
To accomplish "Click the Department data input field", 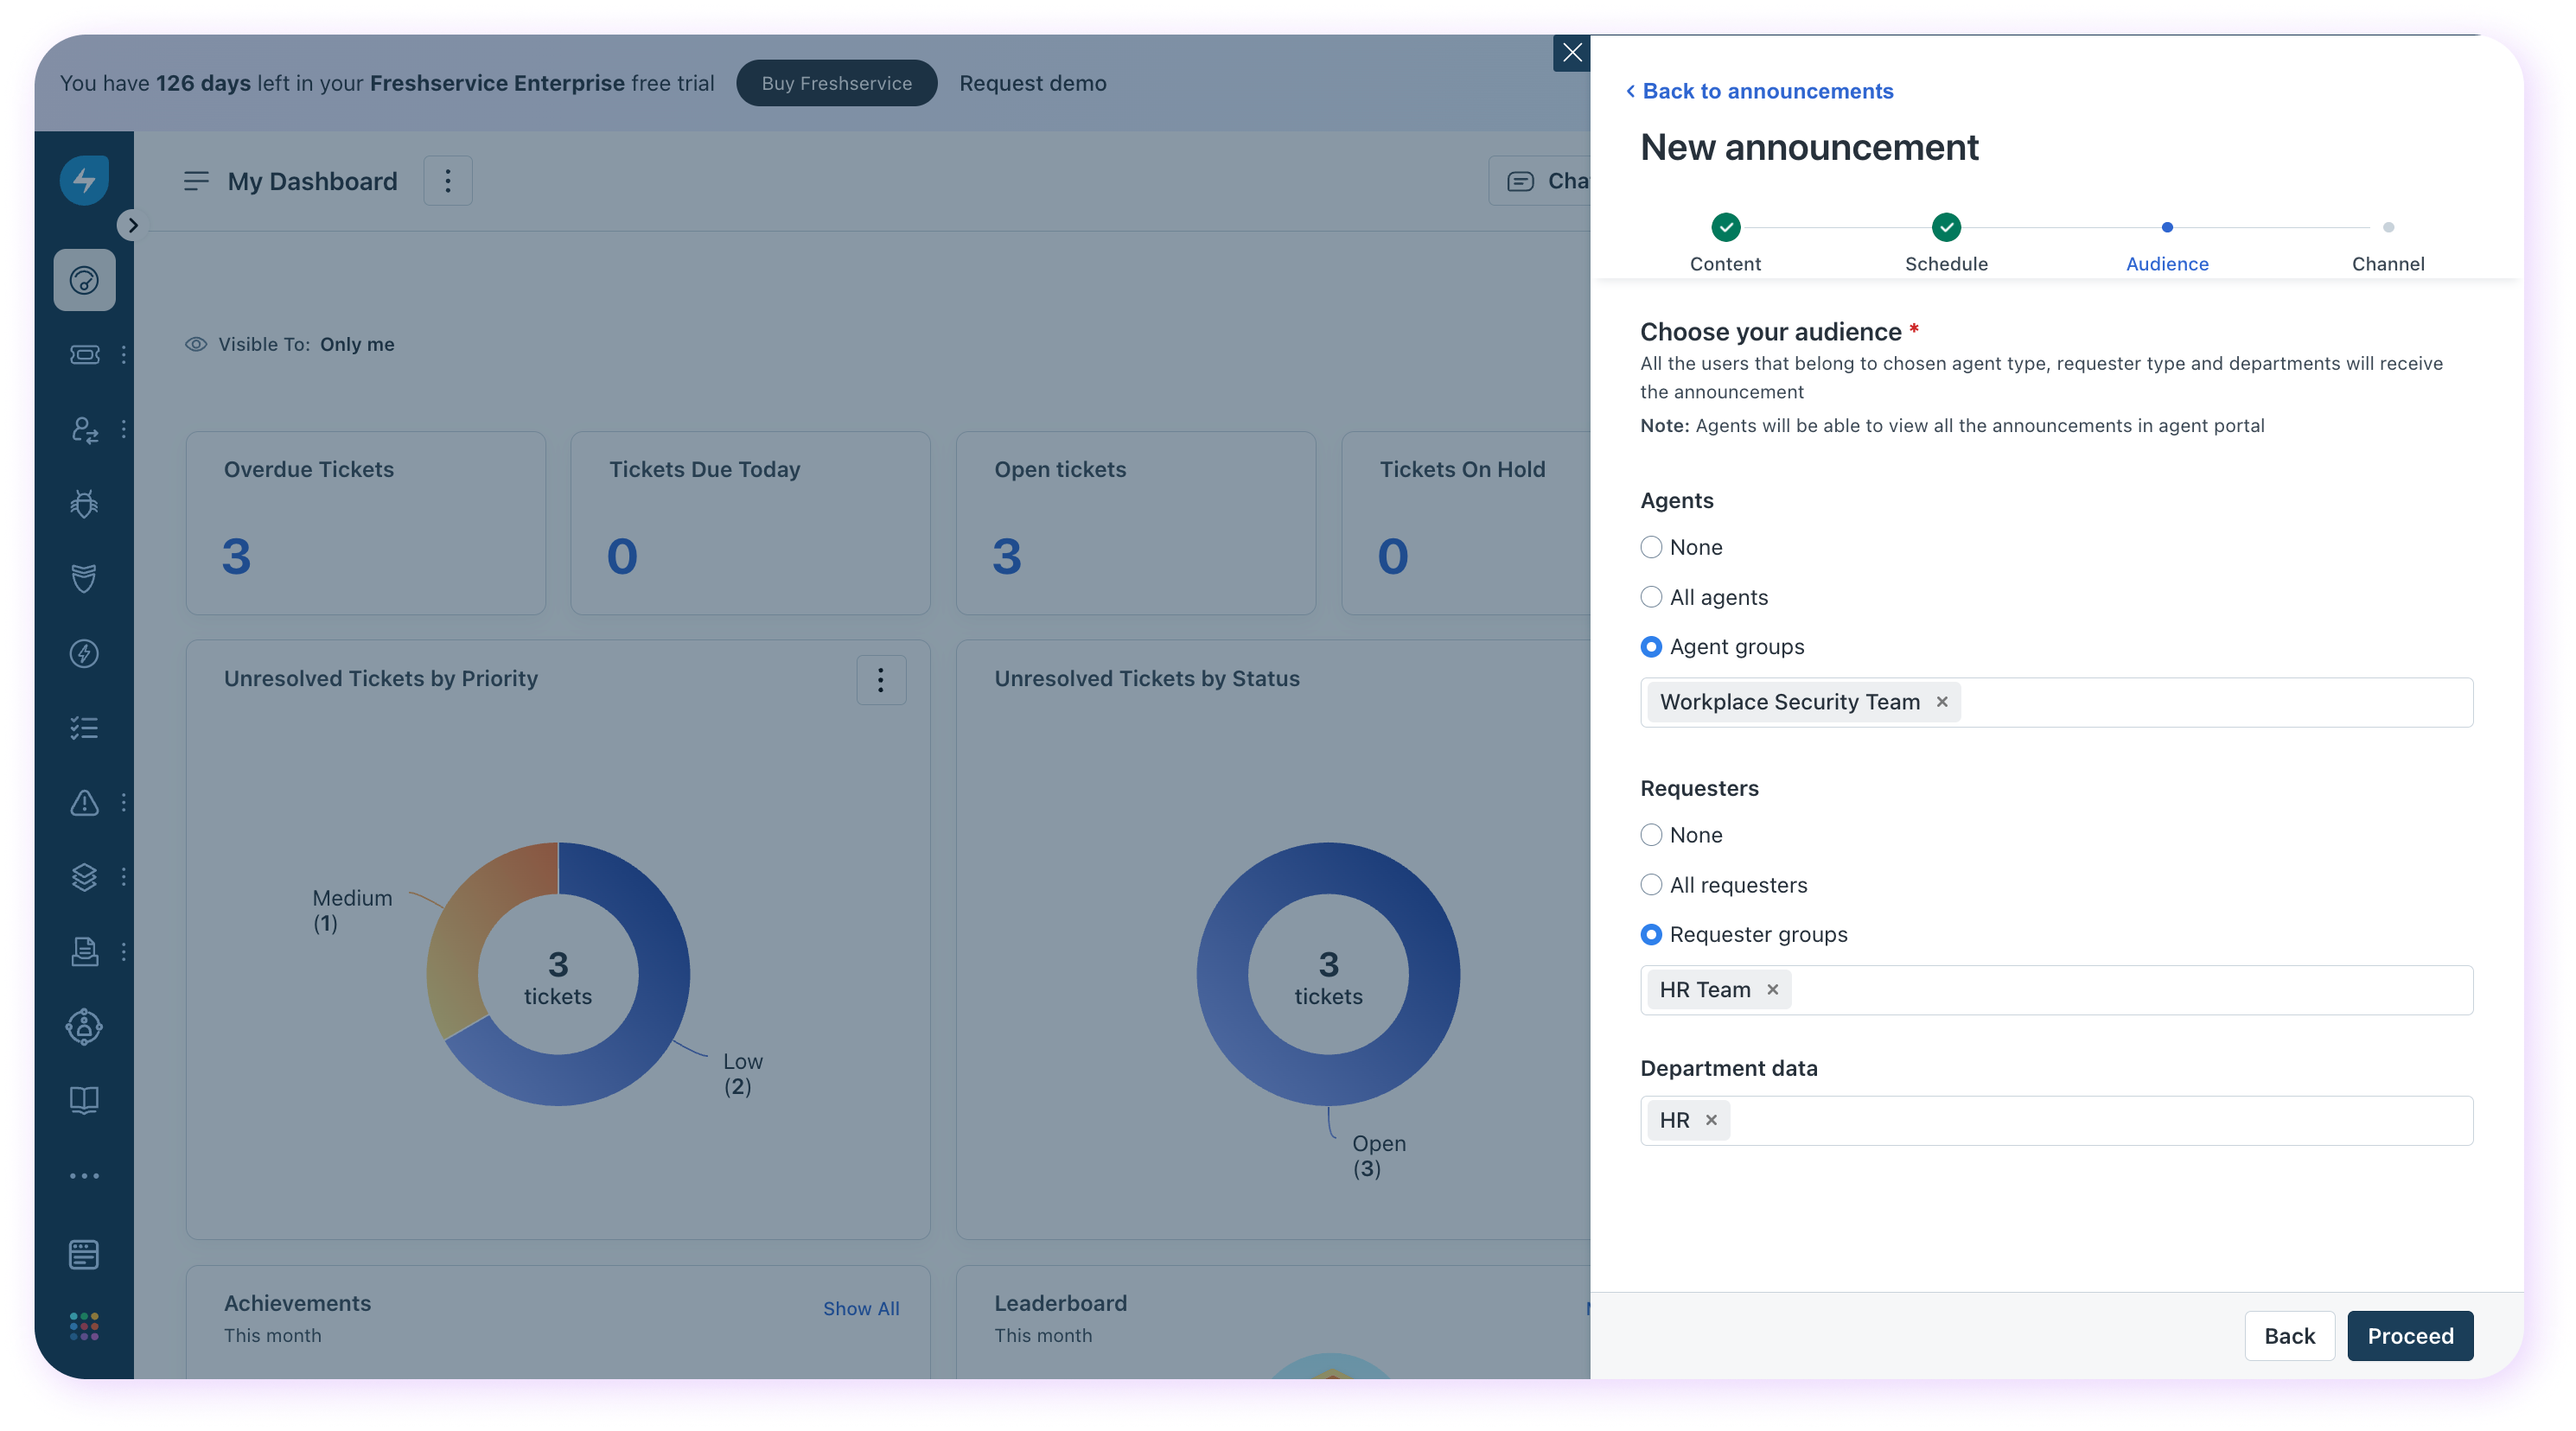I will point(2100,1121).
